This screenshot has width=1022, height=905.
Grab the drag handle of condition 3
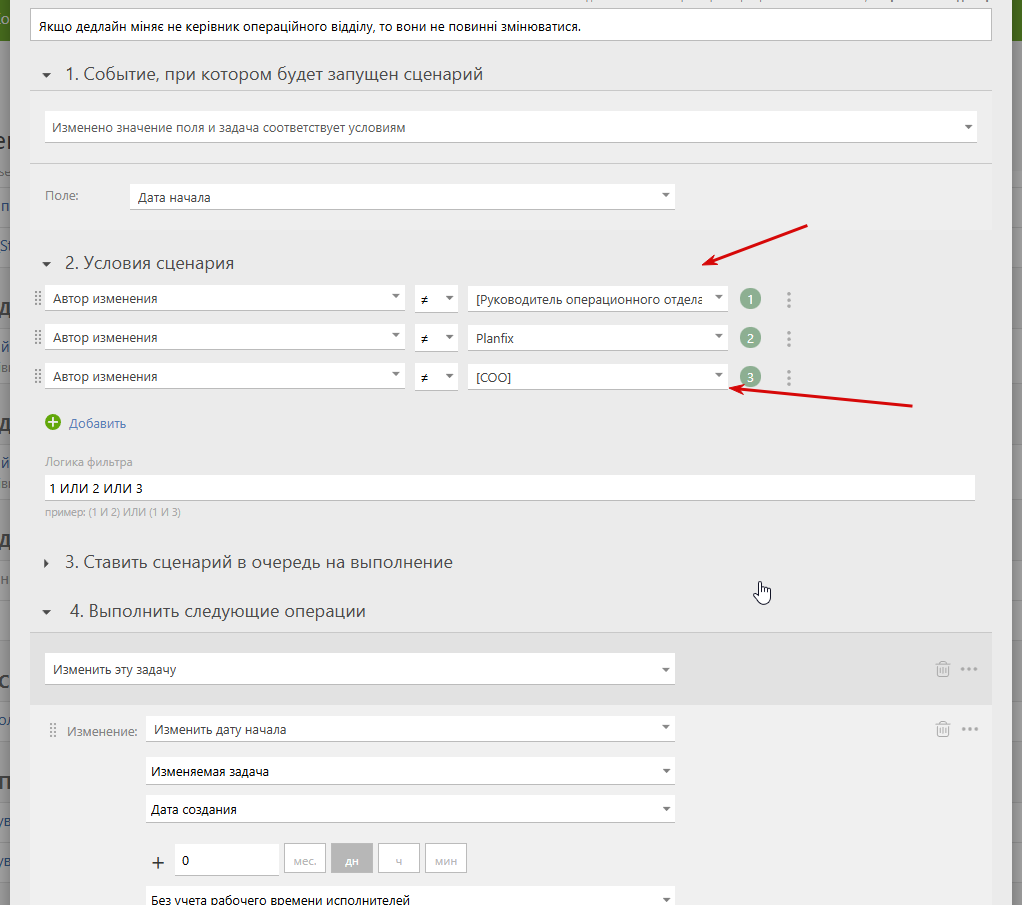(38, 376)
